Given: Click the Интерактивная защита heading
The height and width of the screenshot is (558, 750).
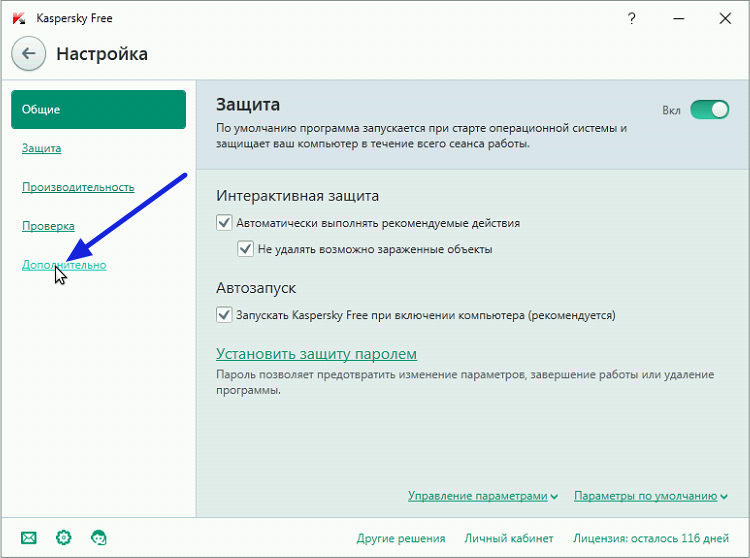Looking at the screenshot, I should point(298,196).
